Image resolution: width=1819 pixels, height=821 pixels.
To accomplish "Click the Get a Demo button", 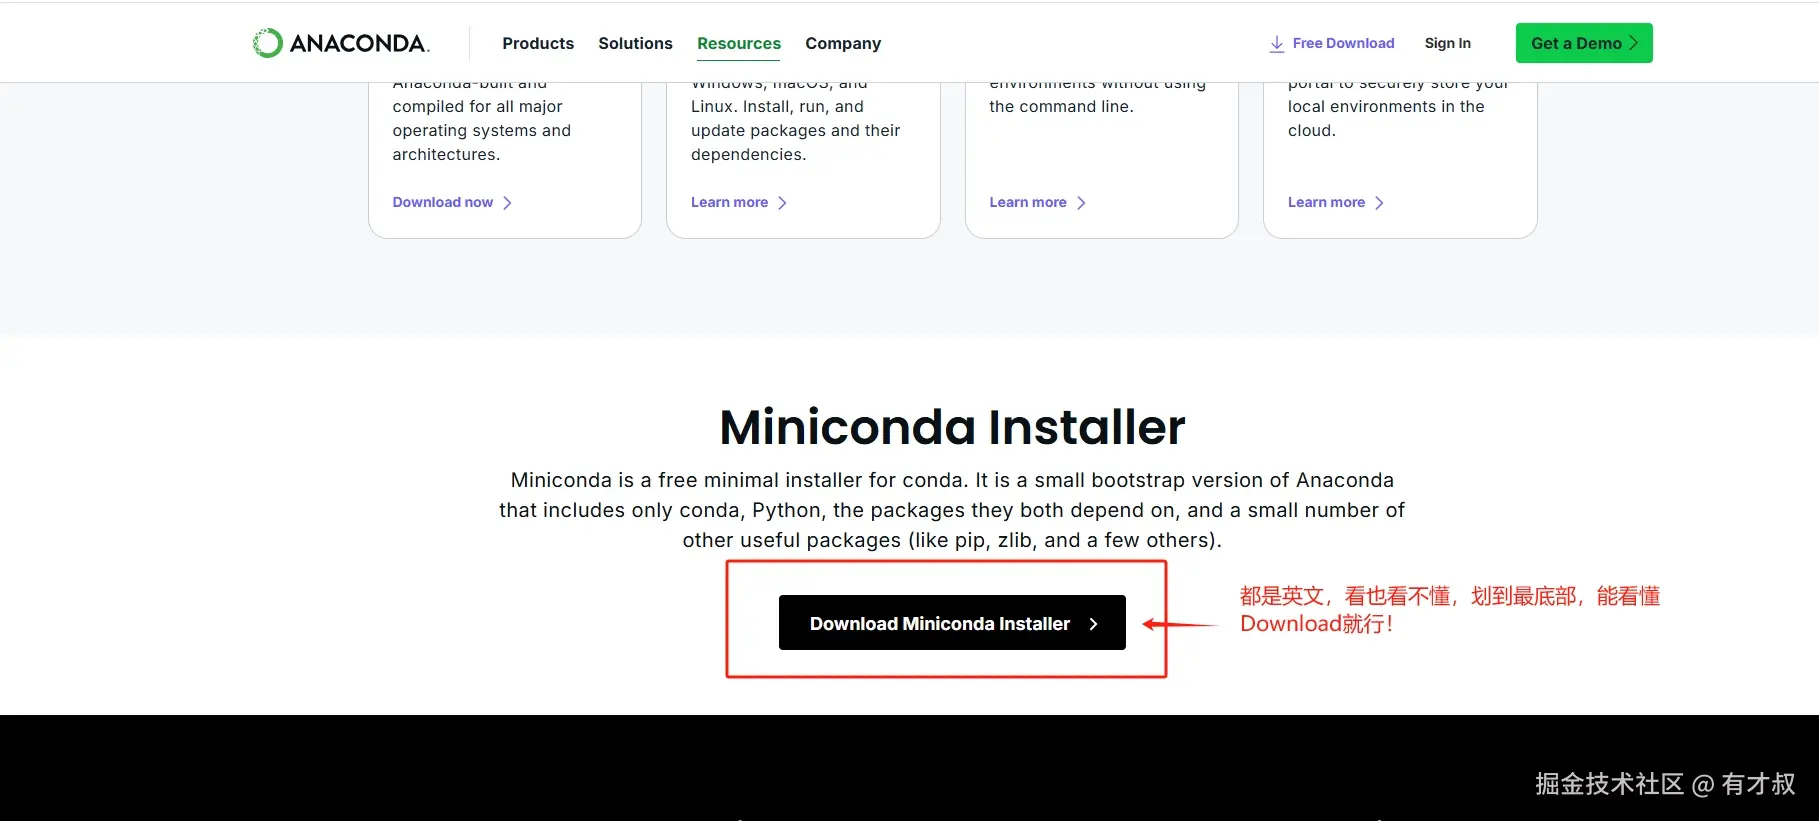I will (x=1584, y=43).
